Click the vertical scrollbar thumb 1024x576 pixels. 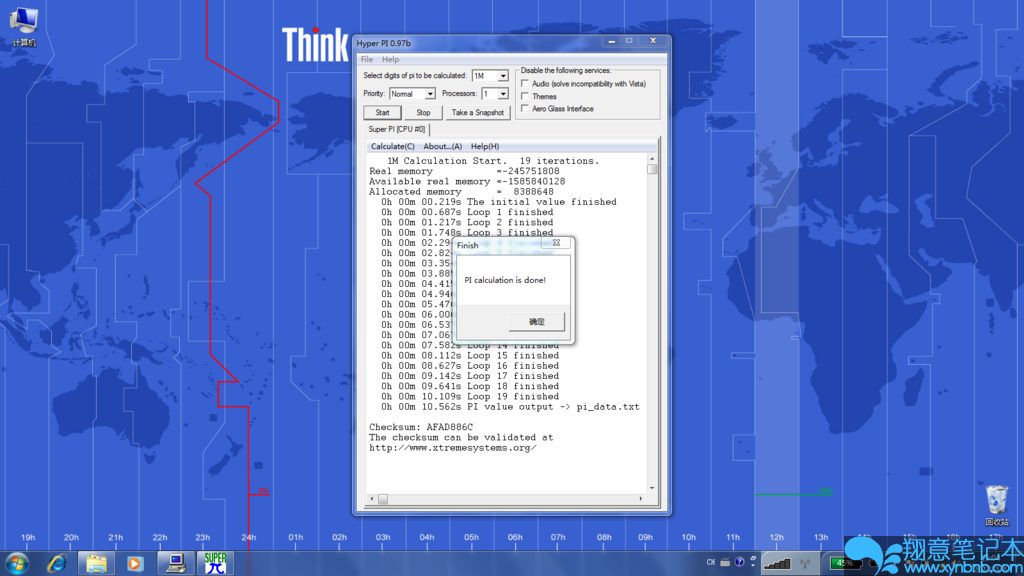tap(652, 169)
